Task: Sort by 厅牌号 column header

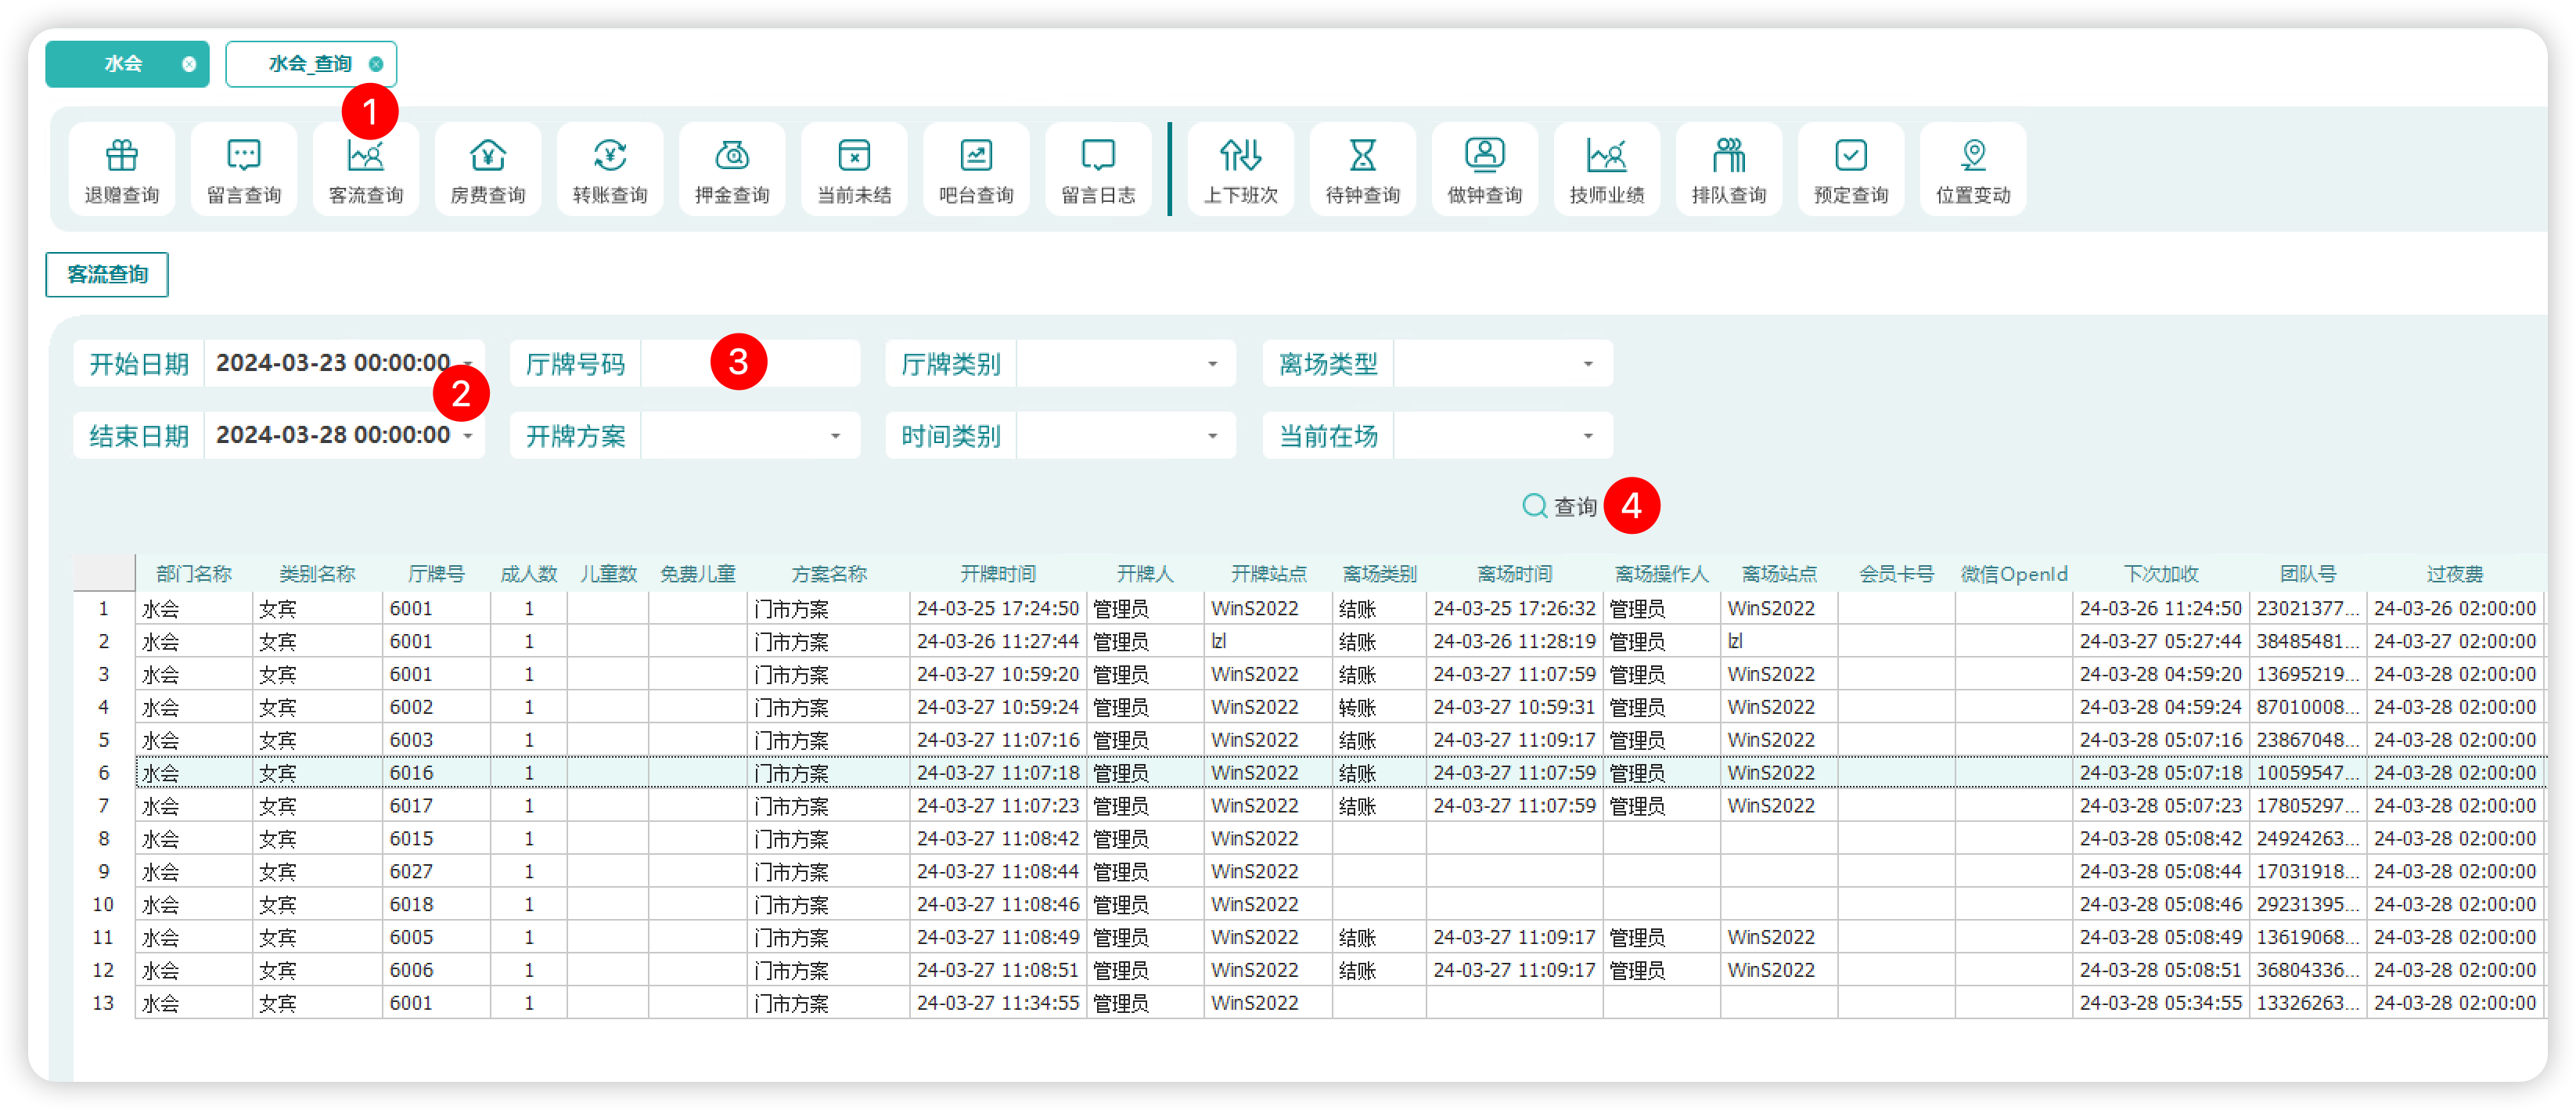Action: tap(436, 573)
